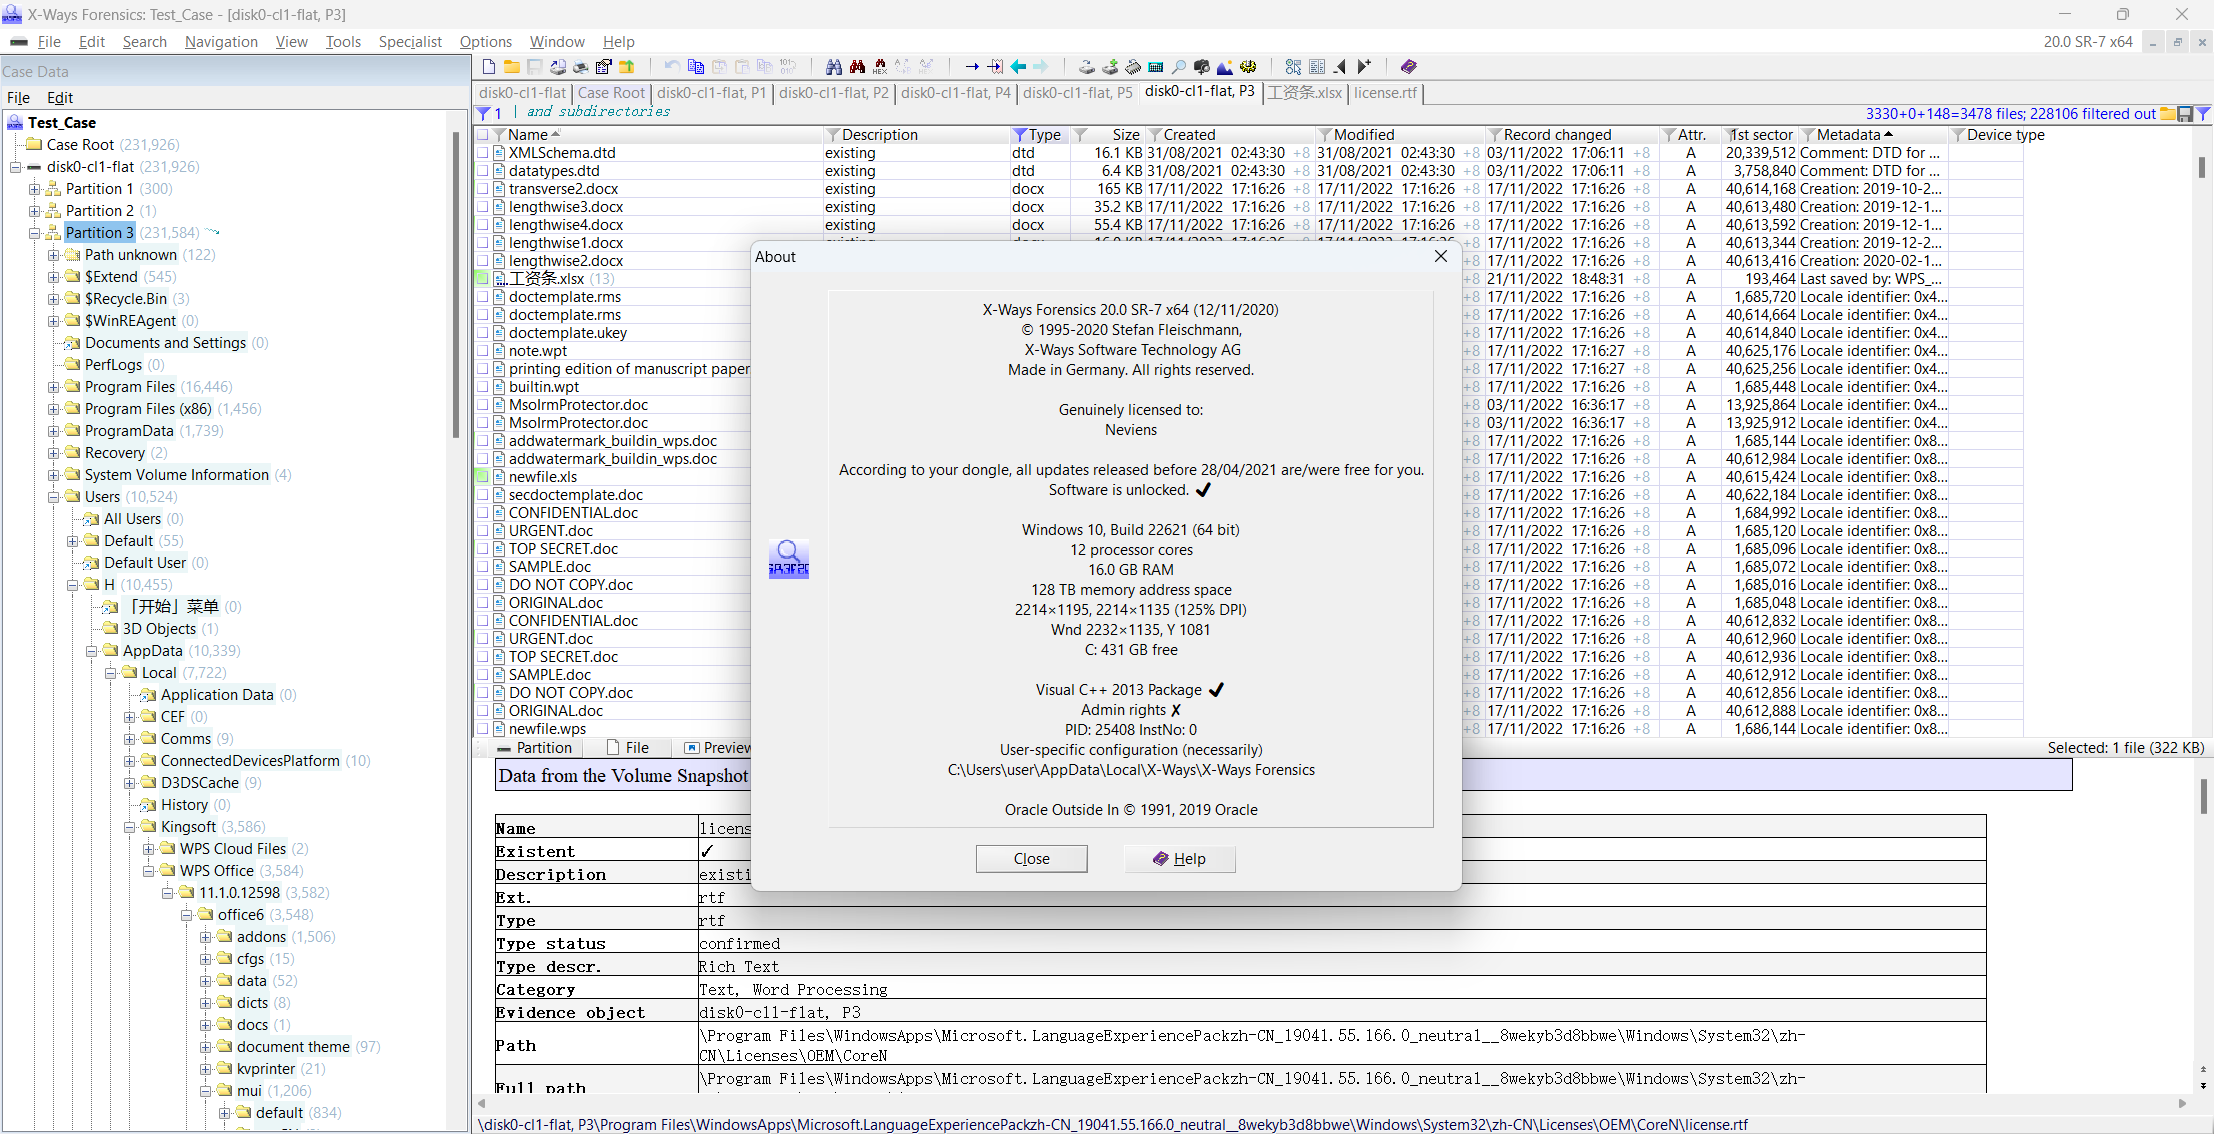Screen dimensions: 2214x1134
Task: Click the Open folder toolbar icon
Action: (x=511, y=67)
